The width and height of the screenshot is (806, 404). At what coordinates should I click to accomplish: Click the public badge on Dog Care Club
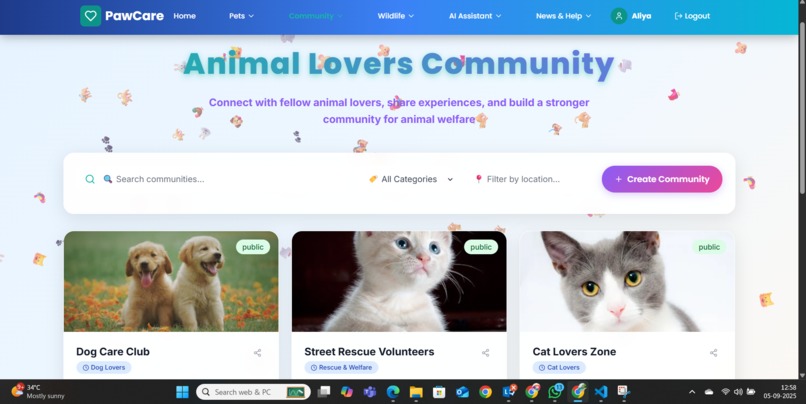click(x=253, y=247)
